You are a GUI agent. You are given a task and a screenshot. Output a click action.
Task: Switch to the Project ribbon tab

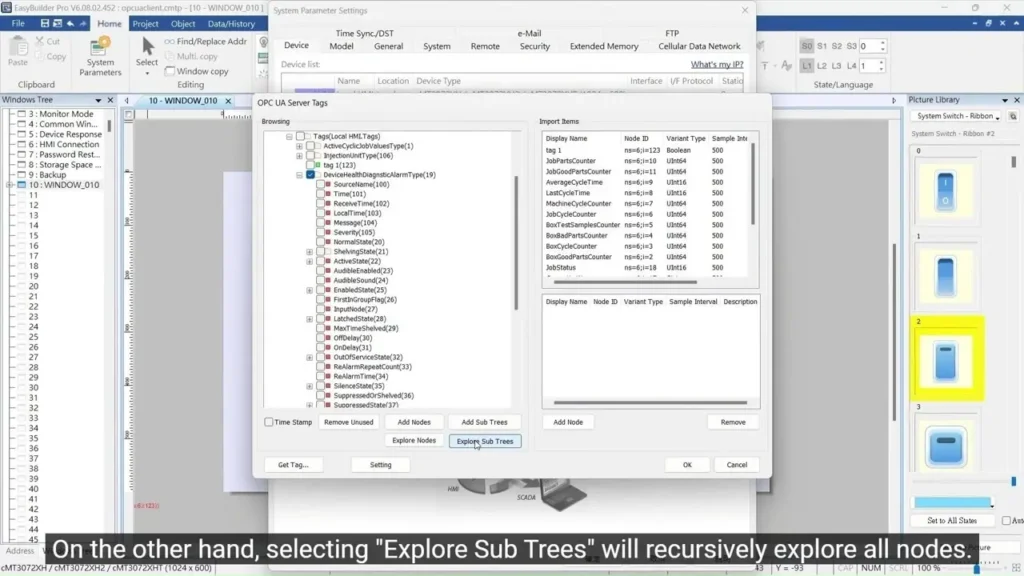(x=145, y=24)
